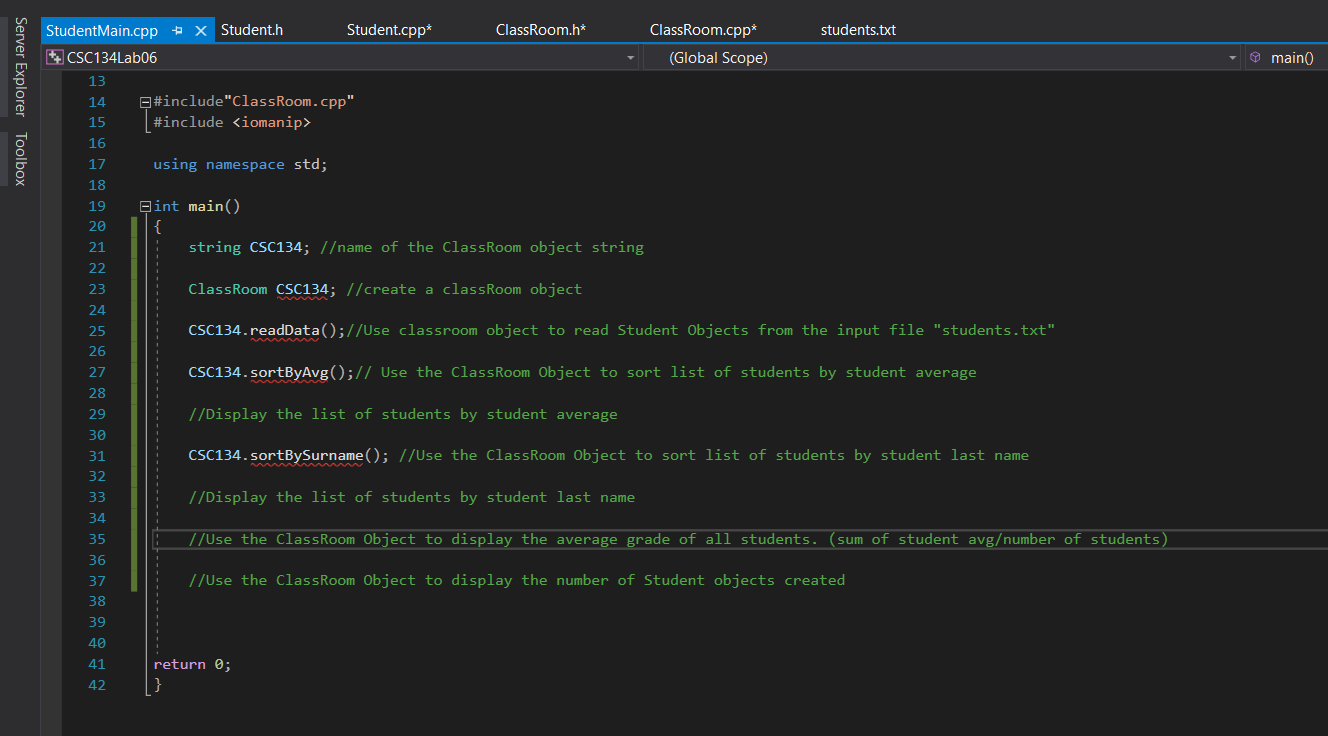Collapse the int main() function block

pos(146,206)
